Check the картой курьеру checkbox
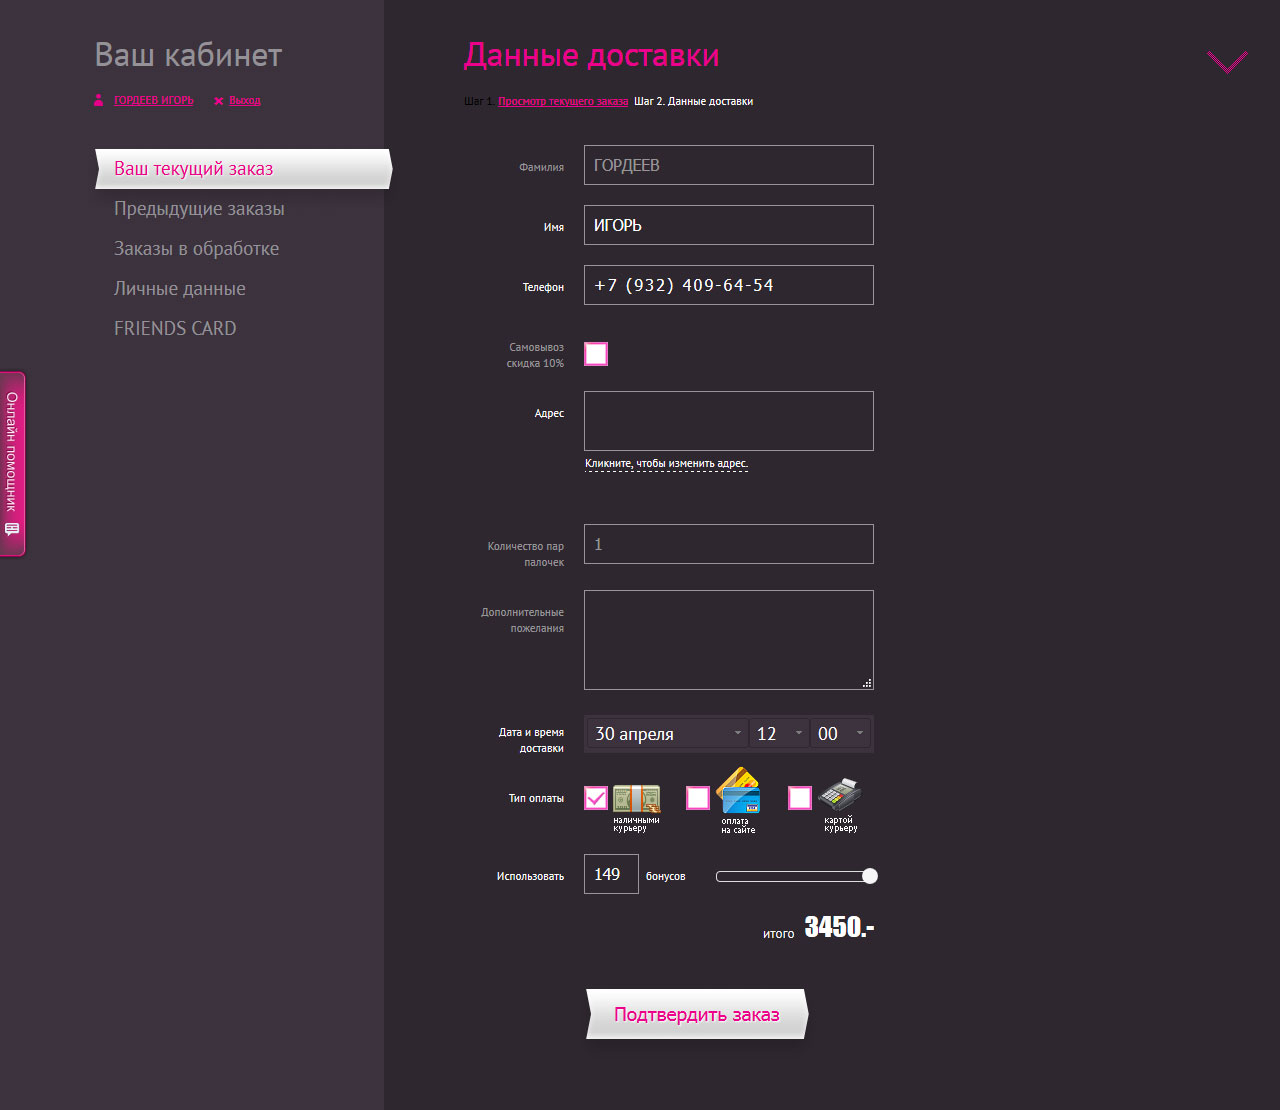The width and height of the screenshot is (1280, 1110). (800, 798)
